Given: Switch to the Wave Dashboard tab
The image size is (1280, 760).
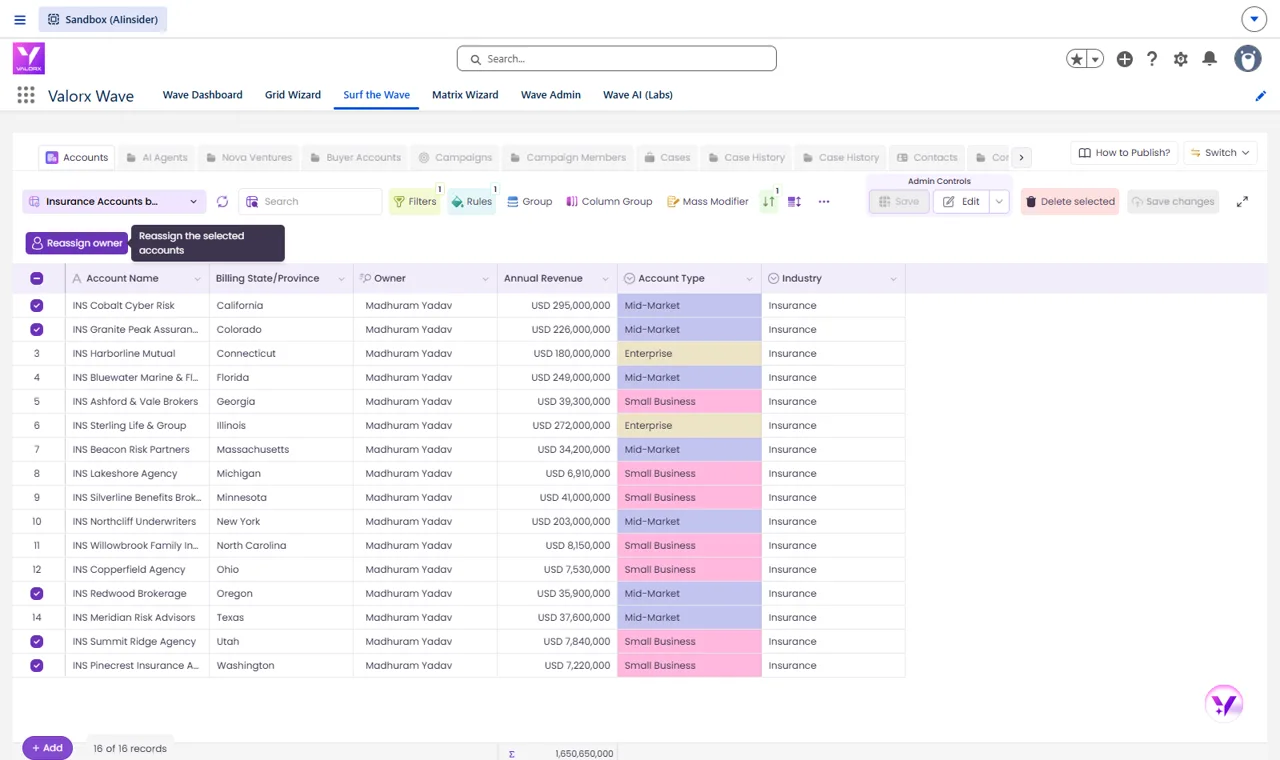Looking at the screenshot, I should 203,95.
